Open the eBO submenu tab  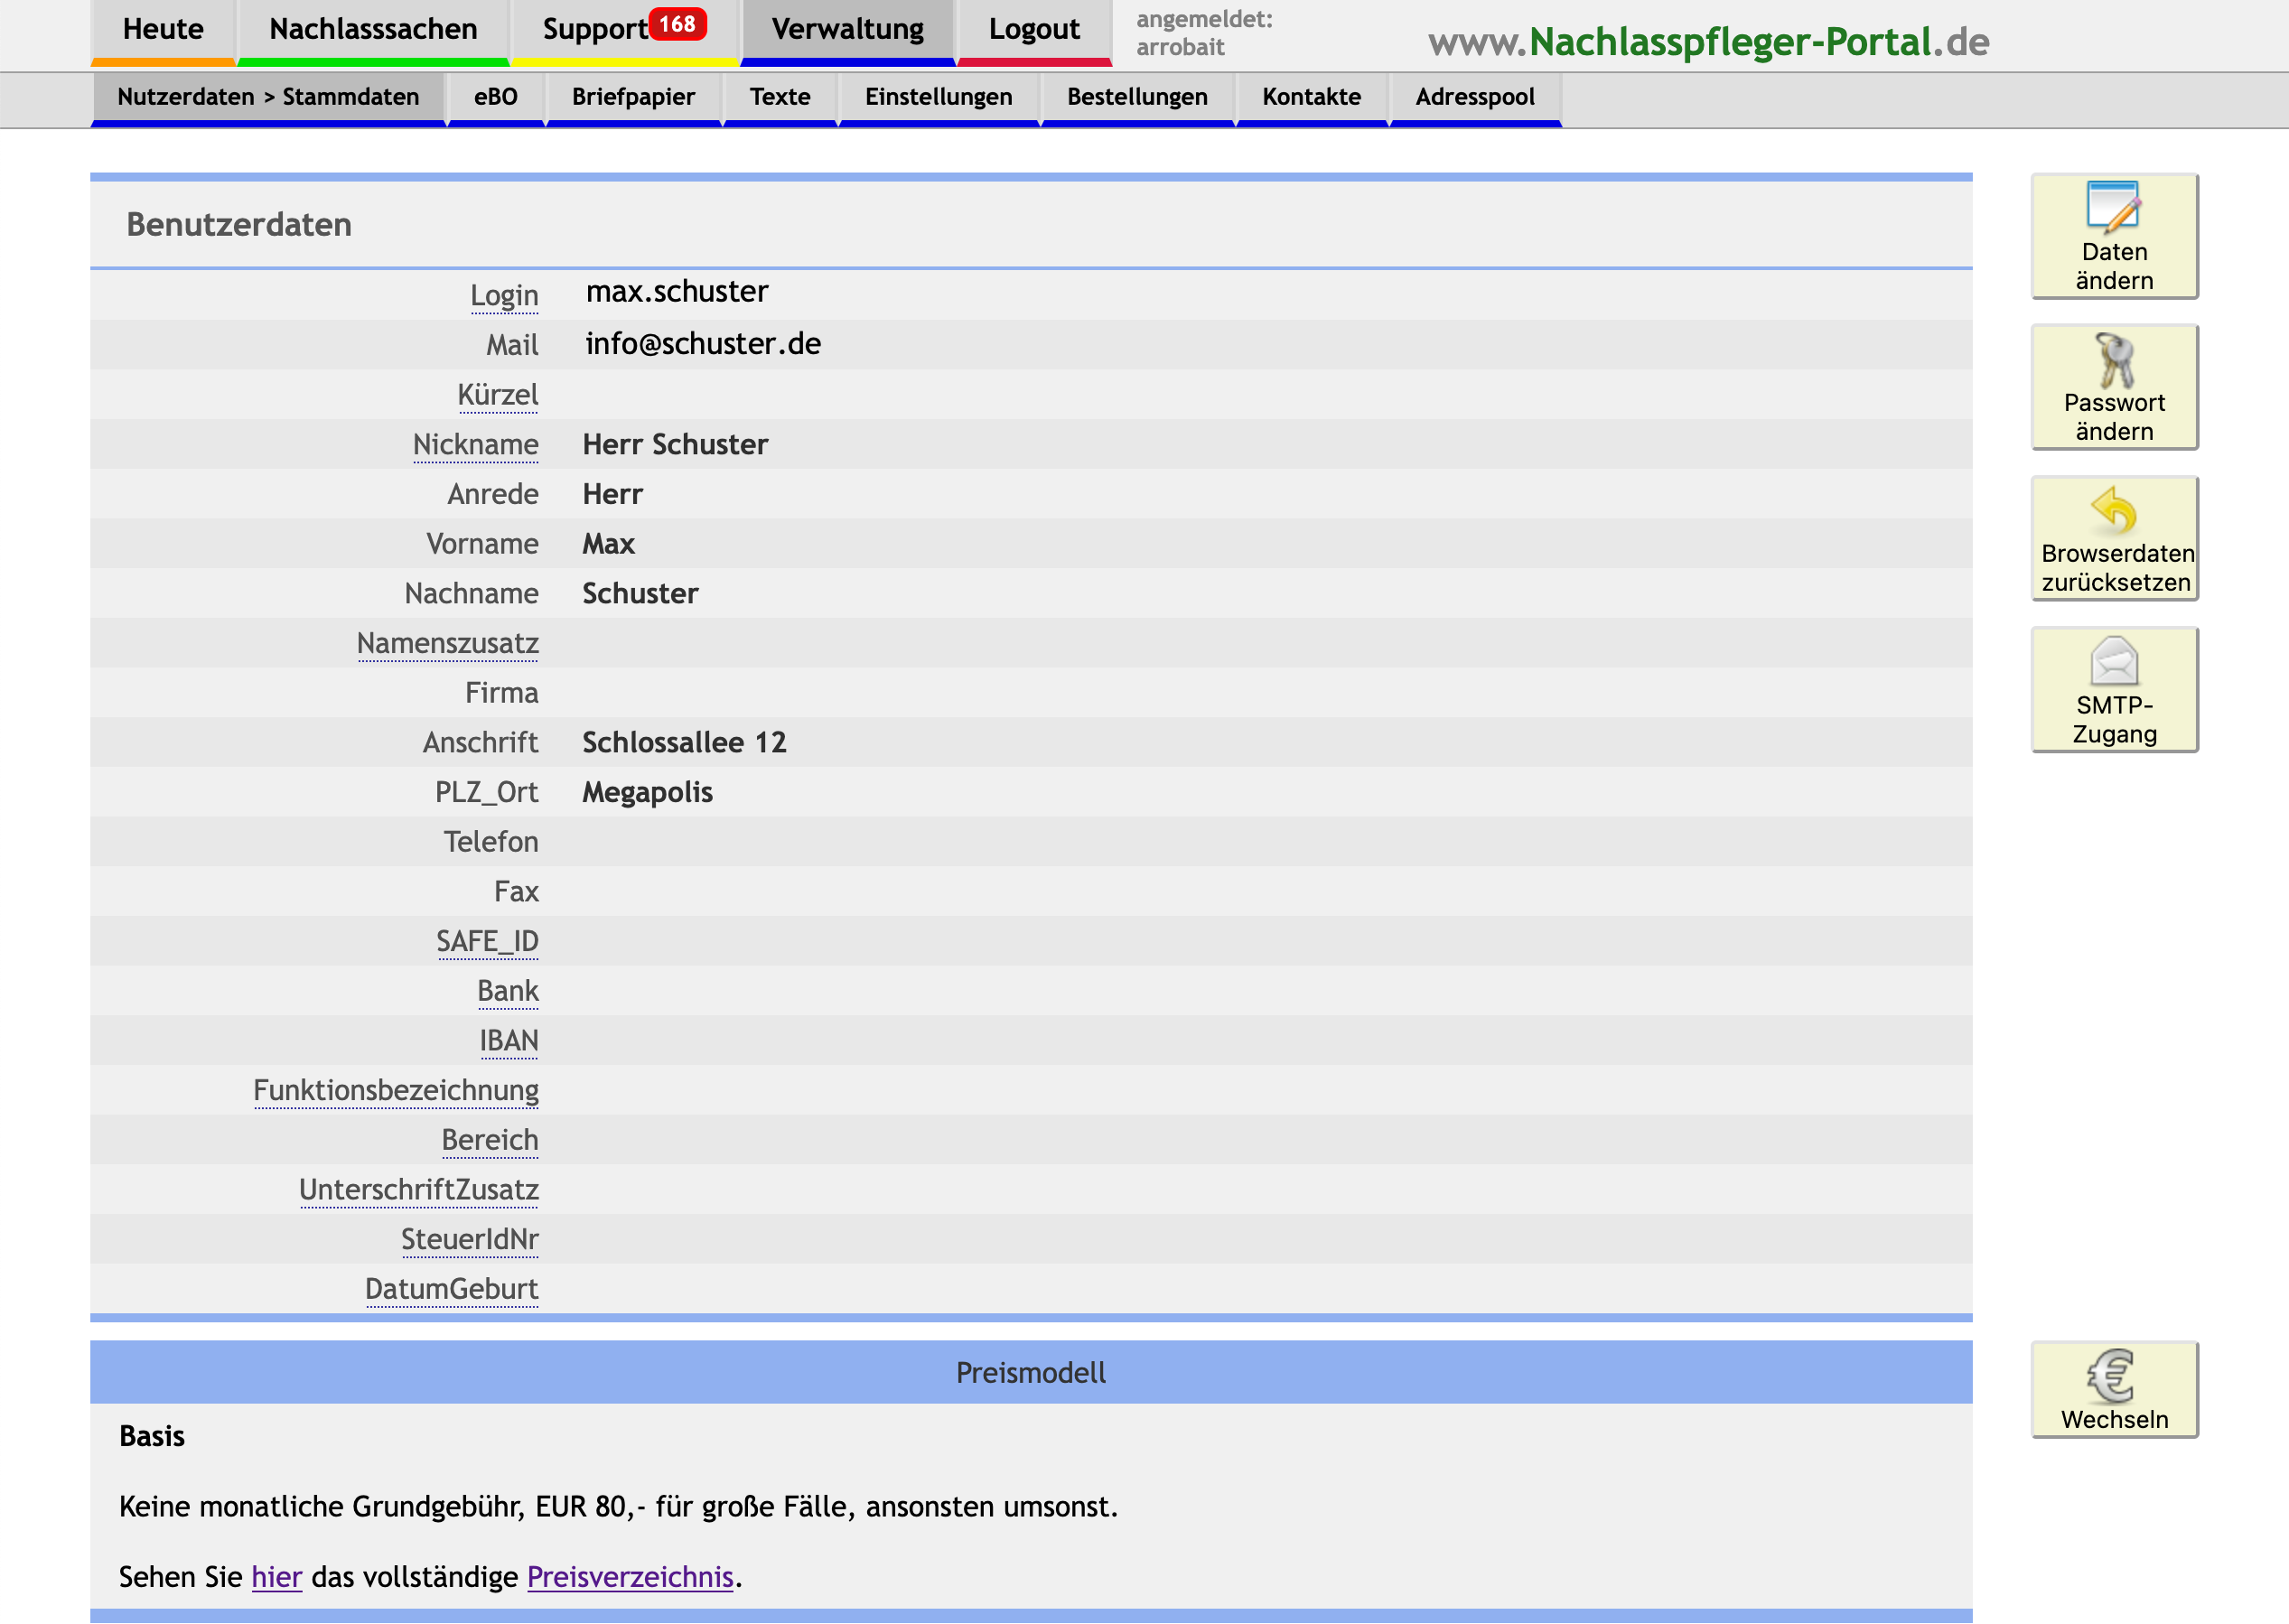495,97
